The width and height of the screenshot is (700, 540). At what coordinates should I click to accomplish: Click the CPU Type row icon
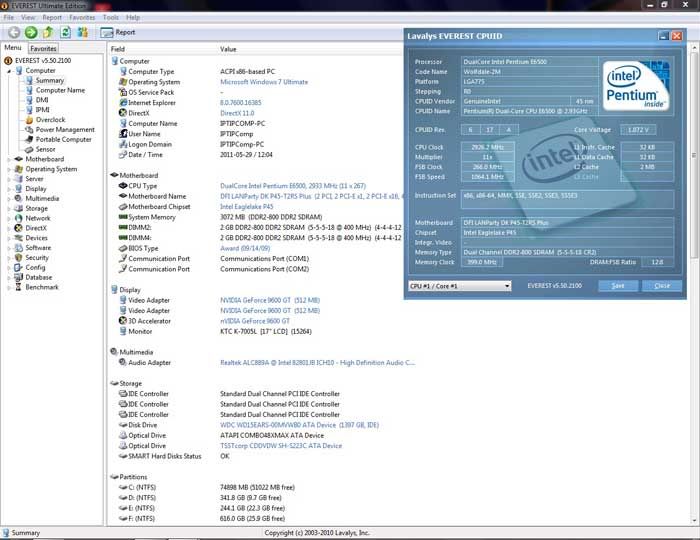(123, 186)
